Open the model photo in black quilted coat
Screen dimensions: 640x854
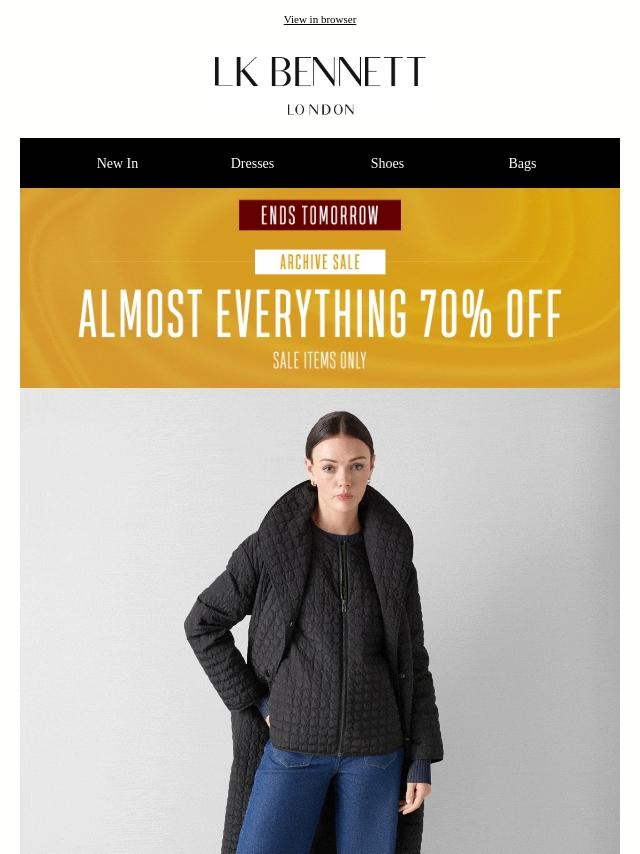[x=320, y=621]
